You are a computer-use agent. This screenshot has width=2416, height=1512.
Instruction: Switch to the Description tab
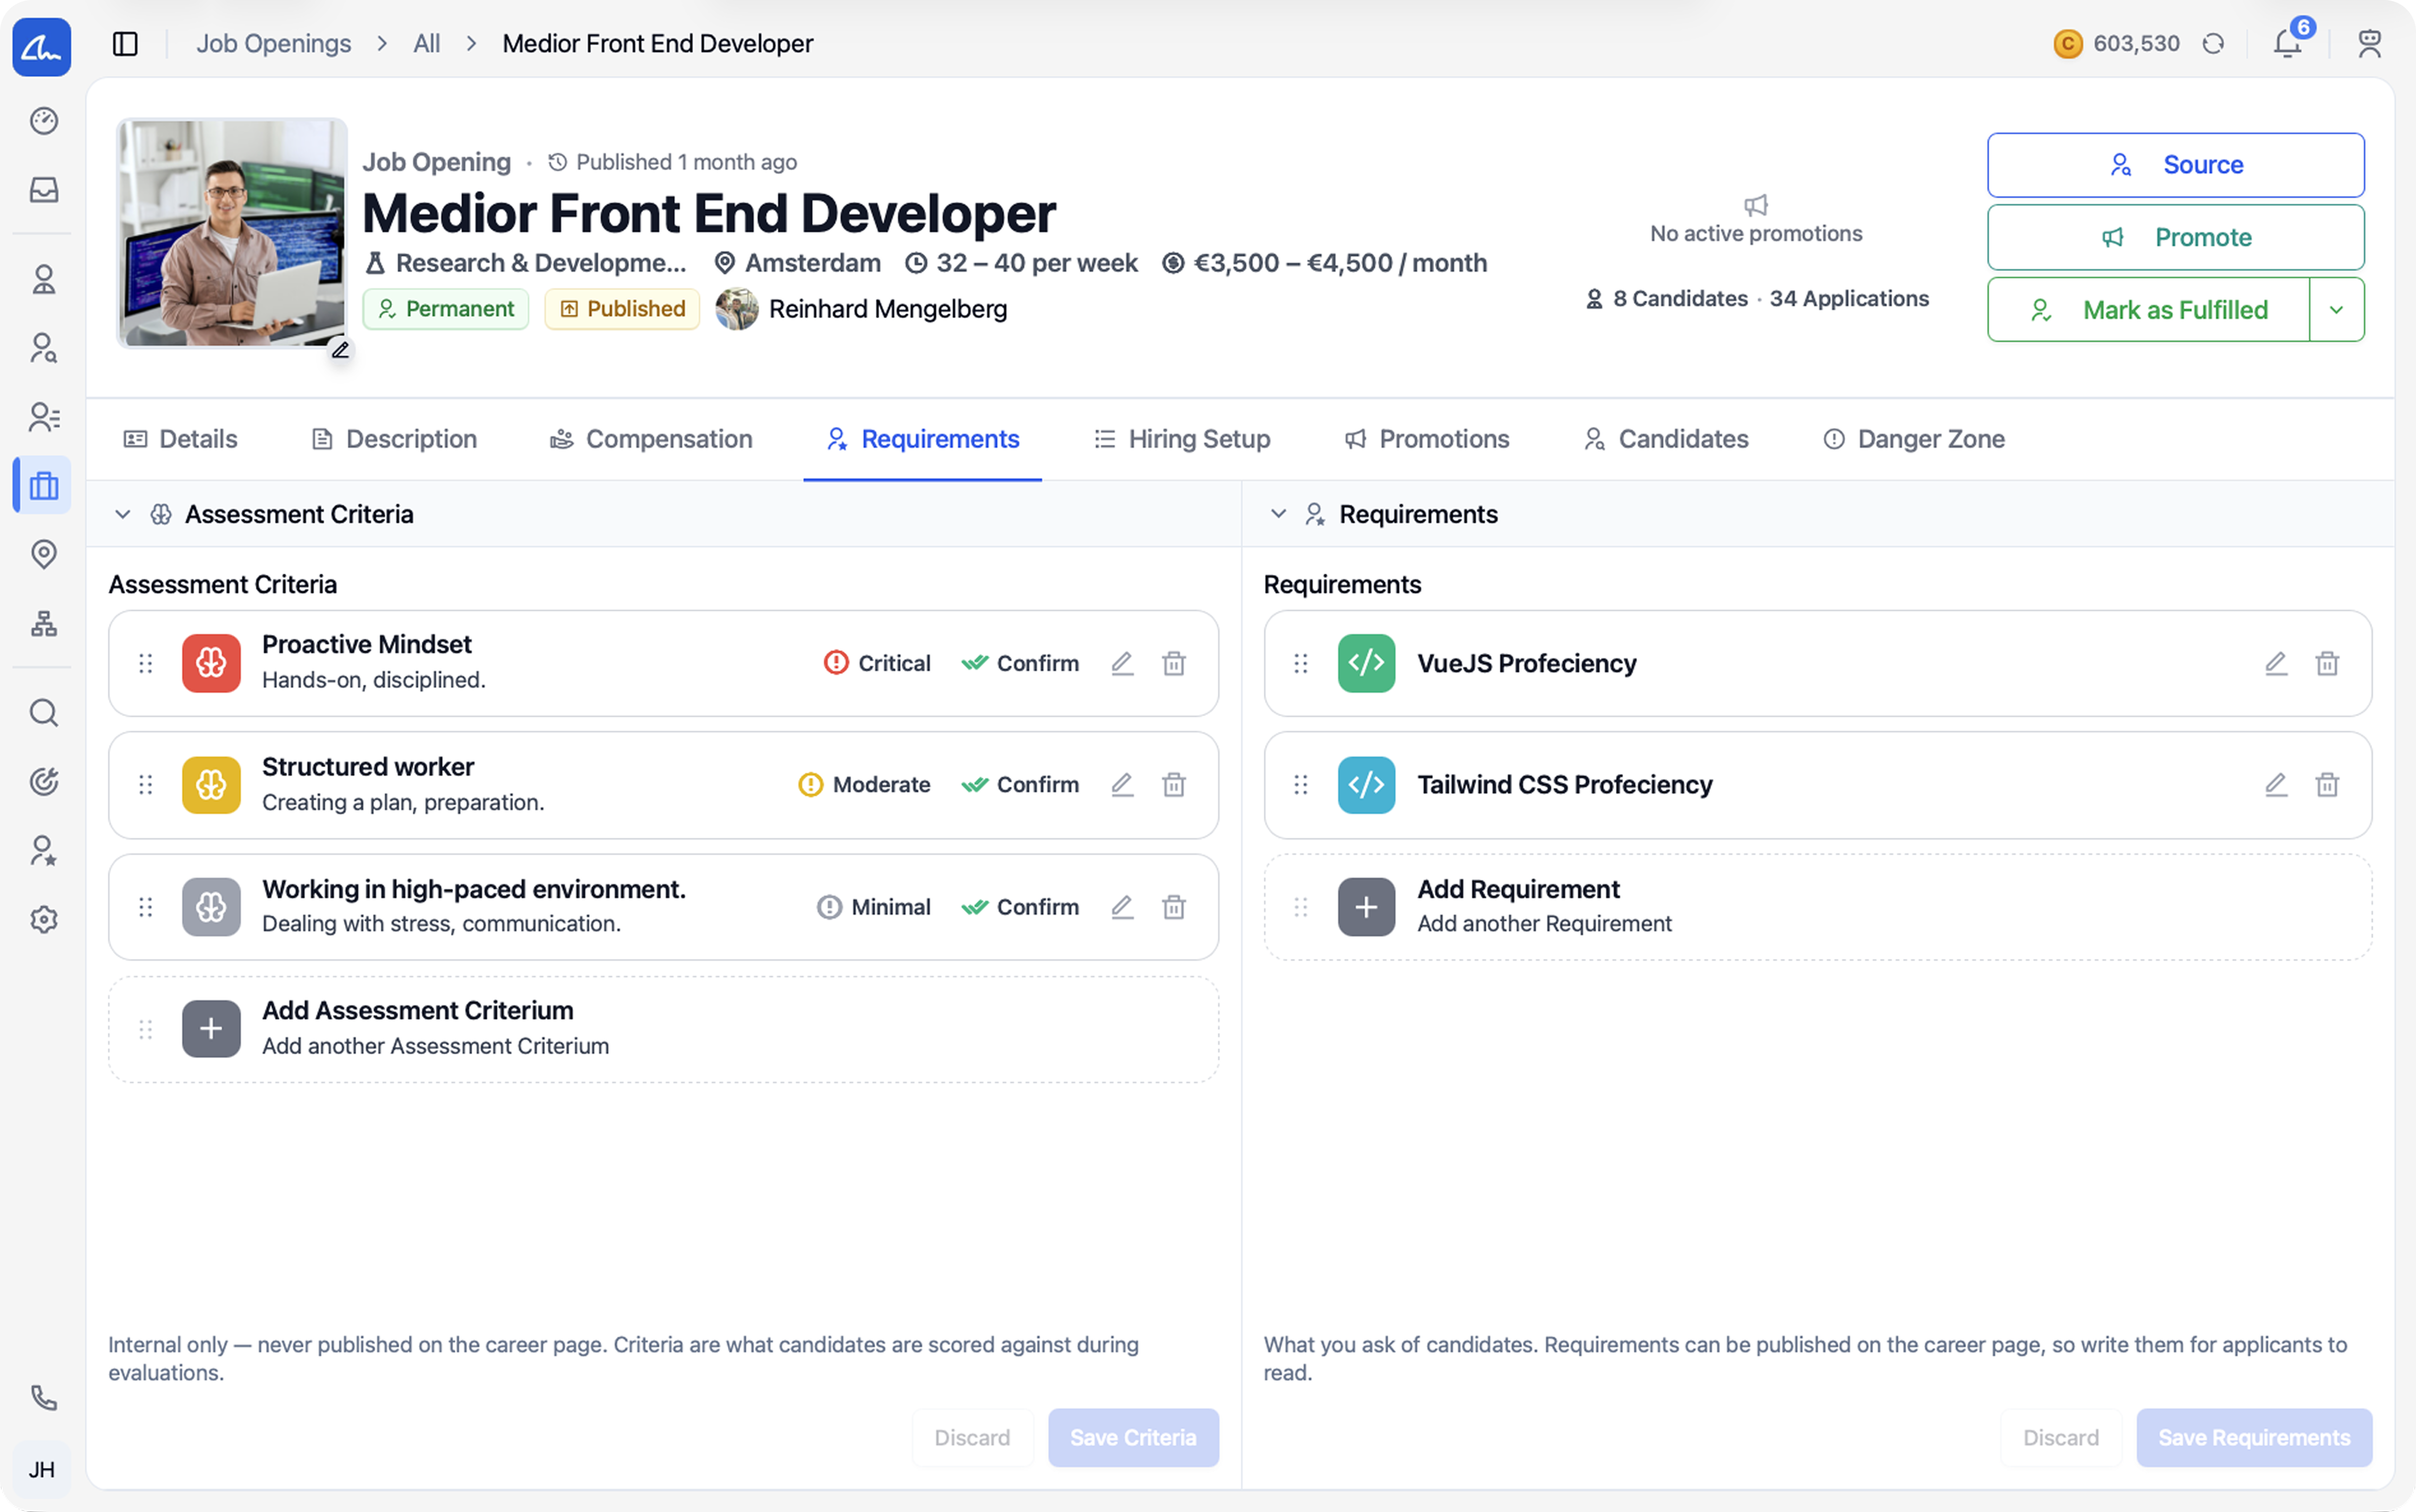click(x=394, y=440)
